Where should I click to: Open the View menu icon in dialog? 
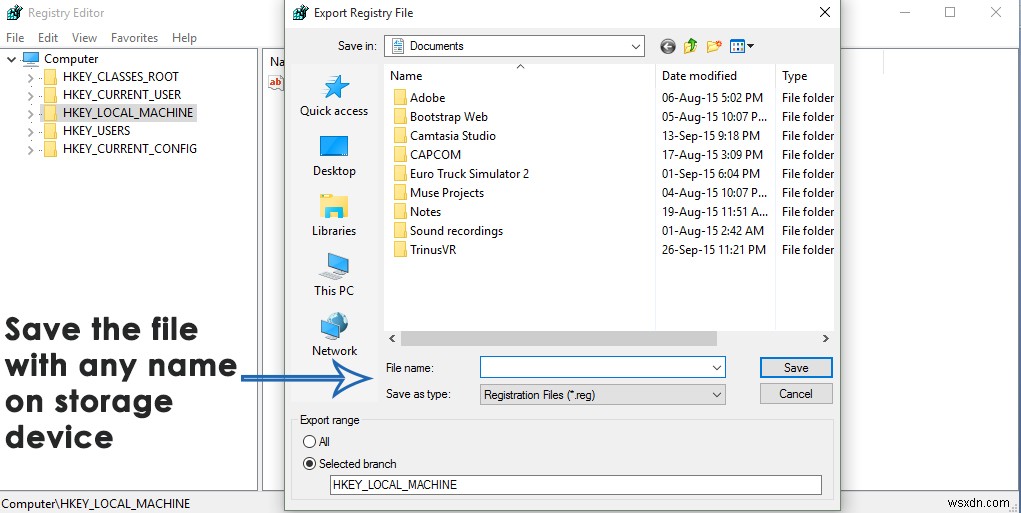click(742, 46)
